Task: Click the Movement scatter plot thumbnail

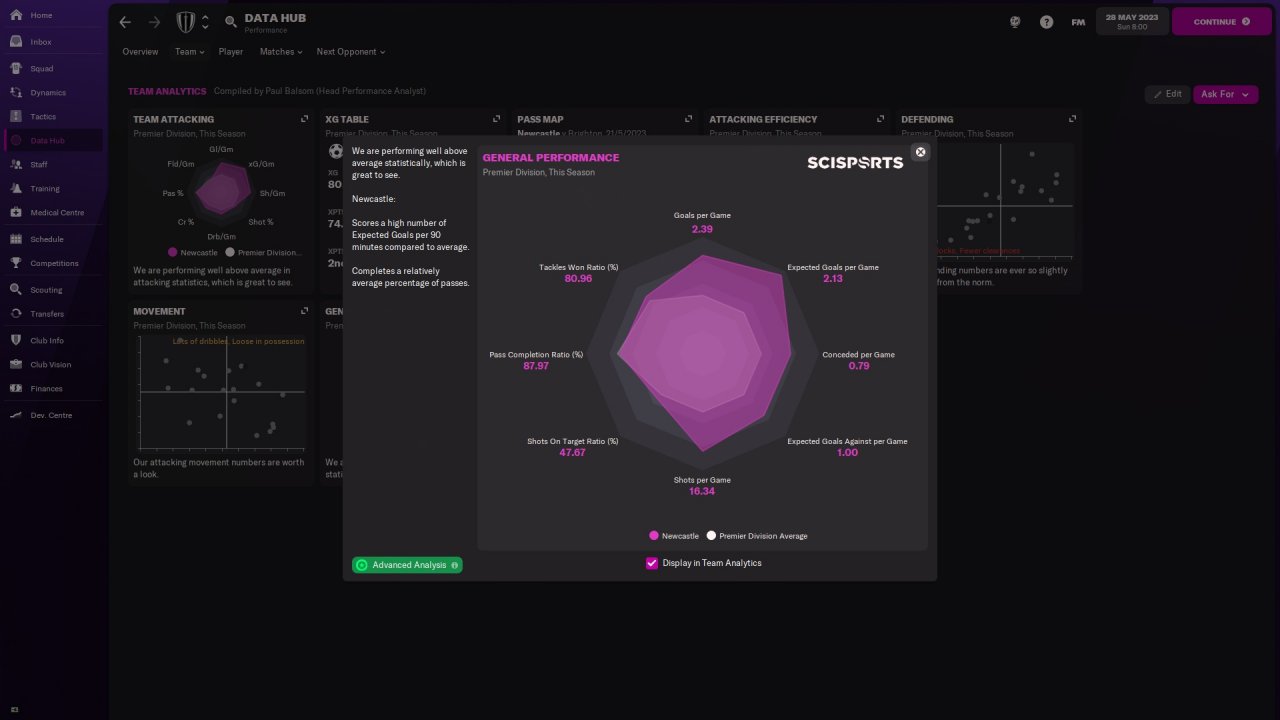Action: [x=222, y=392]
